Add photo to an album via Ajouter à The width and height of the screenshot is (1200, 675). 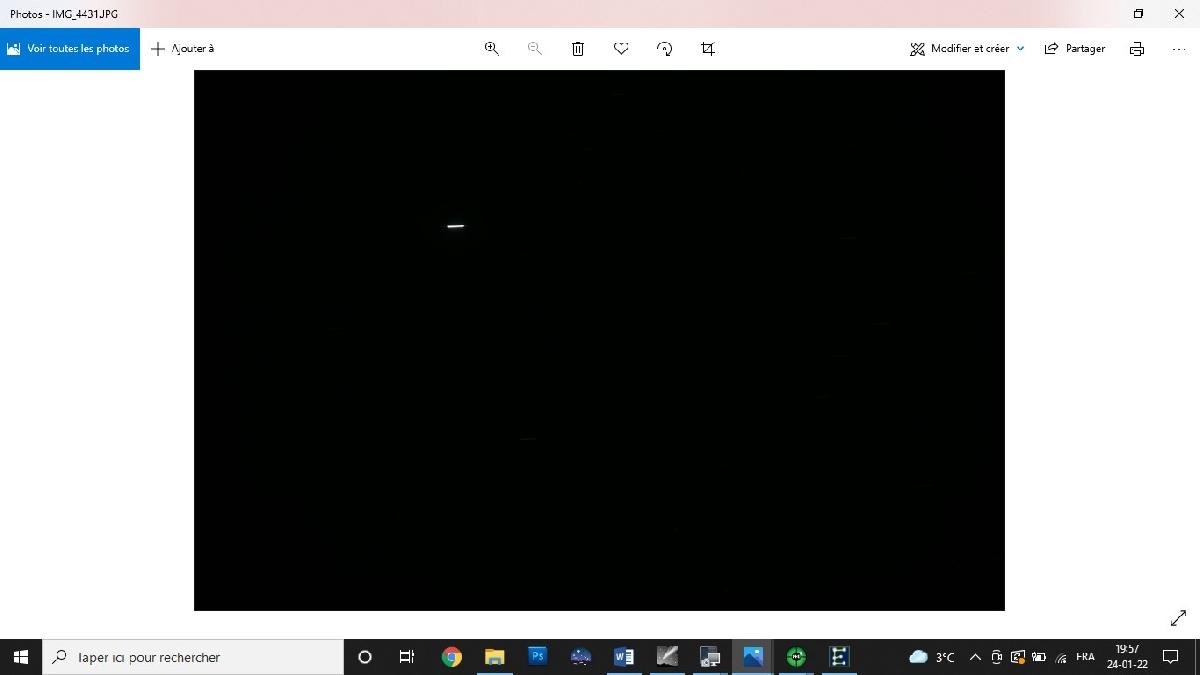coord(184,48)
